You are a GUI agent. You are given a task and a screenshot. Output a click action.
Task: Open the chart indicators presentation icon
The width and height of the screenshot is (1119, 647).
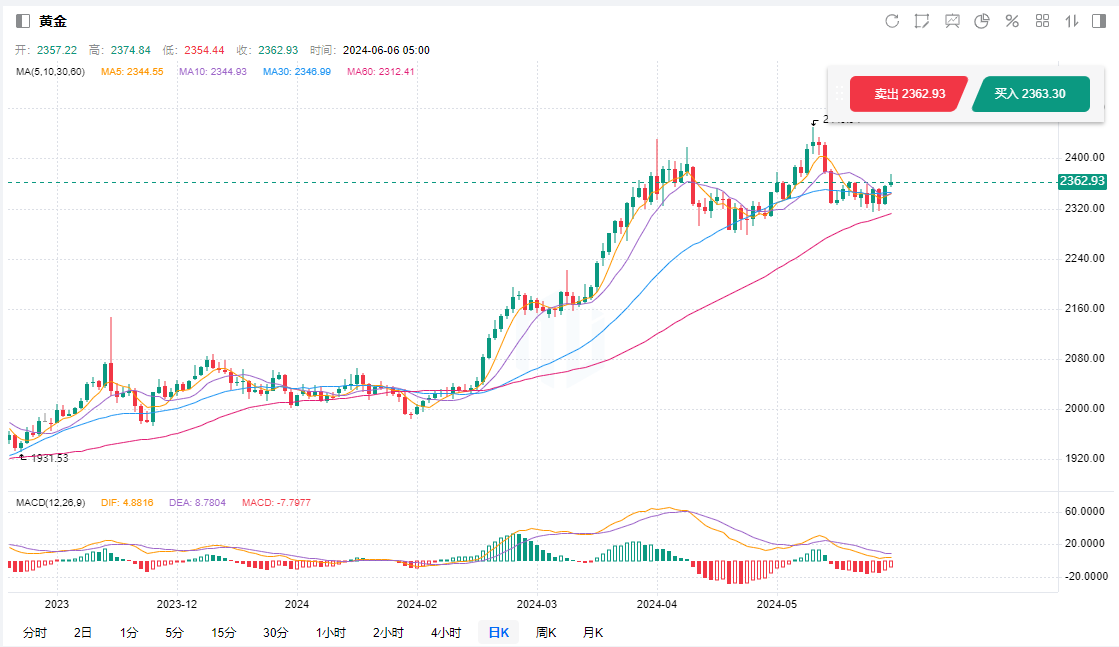[x=952, y=21]
